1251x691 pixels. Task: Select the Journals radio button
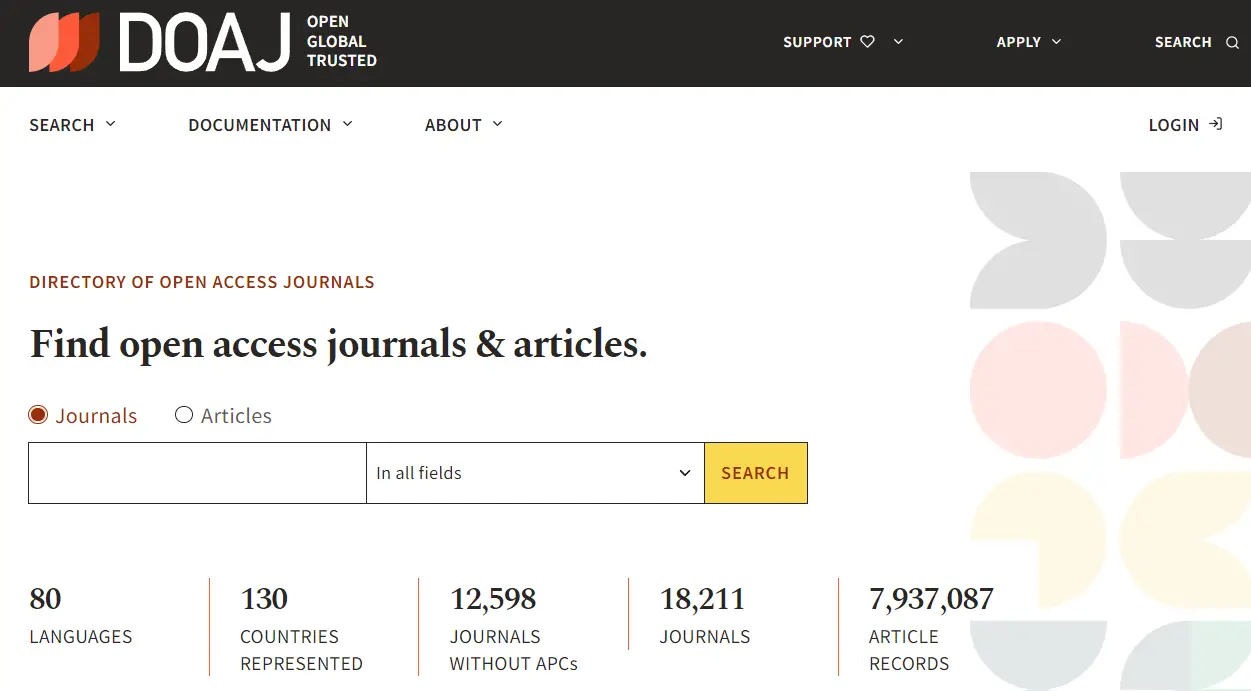point(38,415)
